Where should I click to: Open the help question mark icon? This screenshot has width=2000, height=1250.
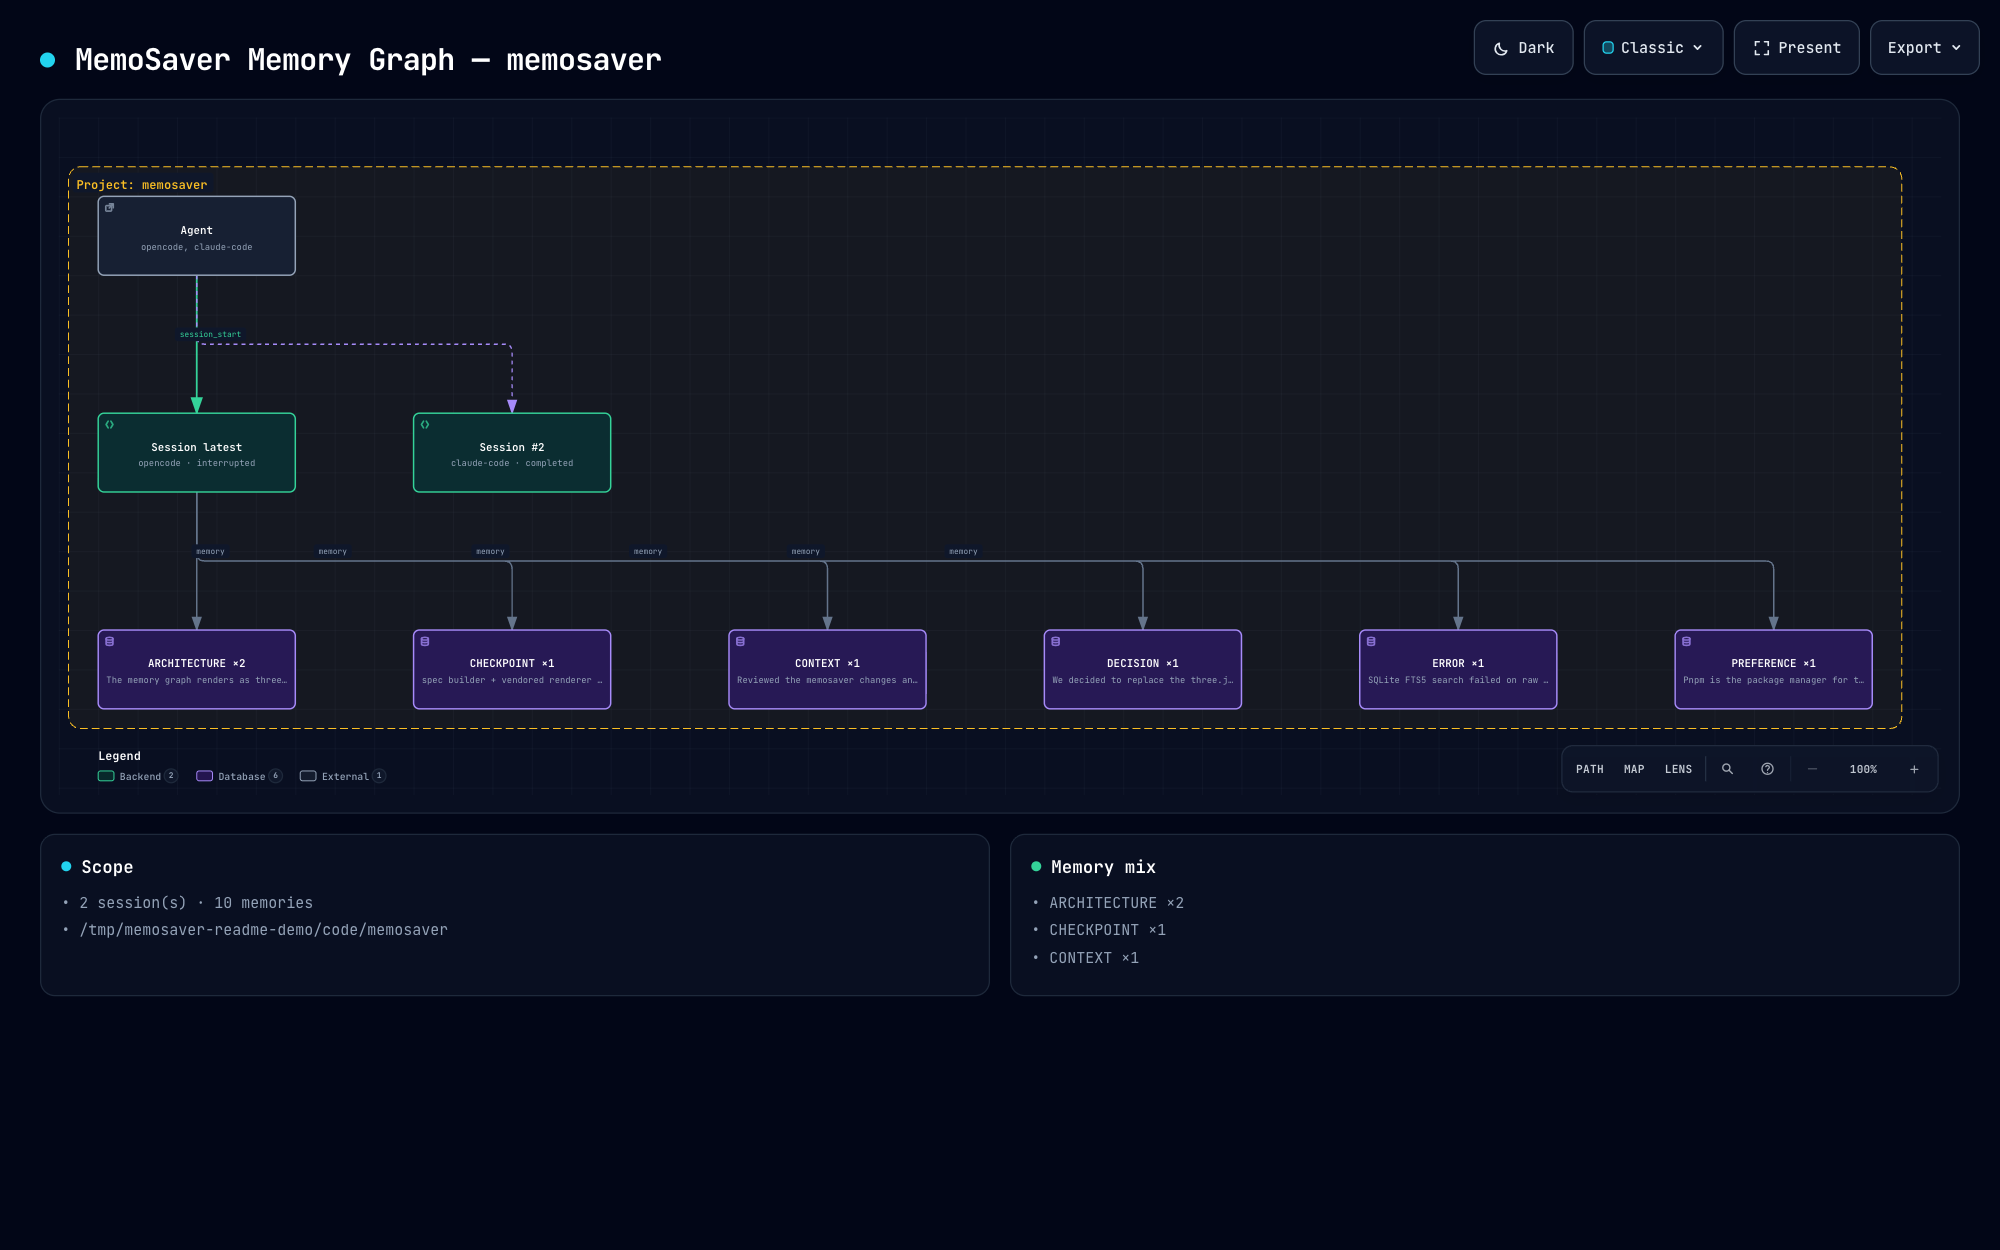[1767, 769]
